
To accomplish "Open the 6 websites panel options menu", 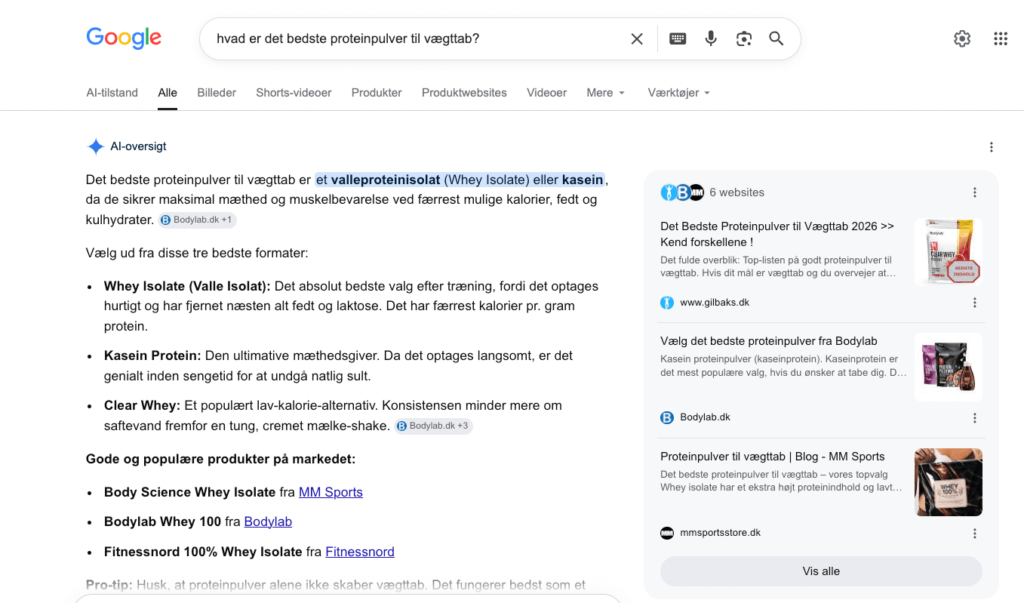I will (974, 193).
